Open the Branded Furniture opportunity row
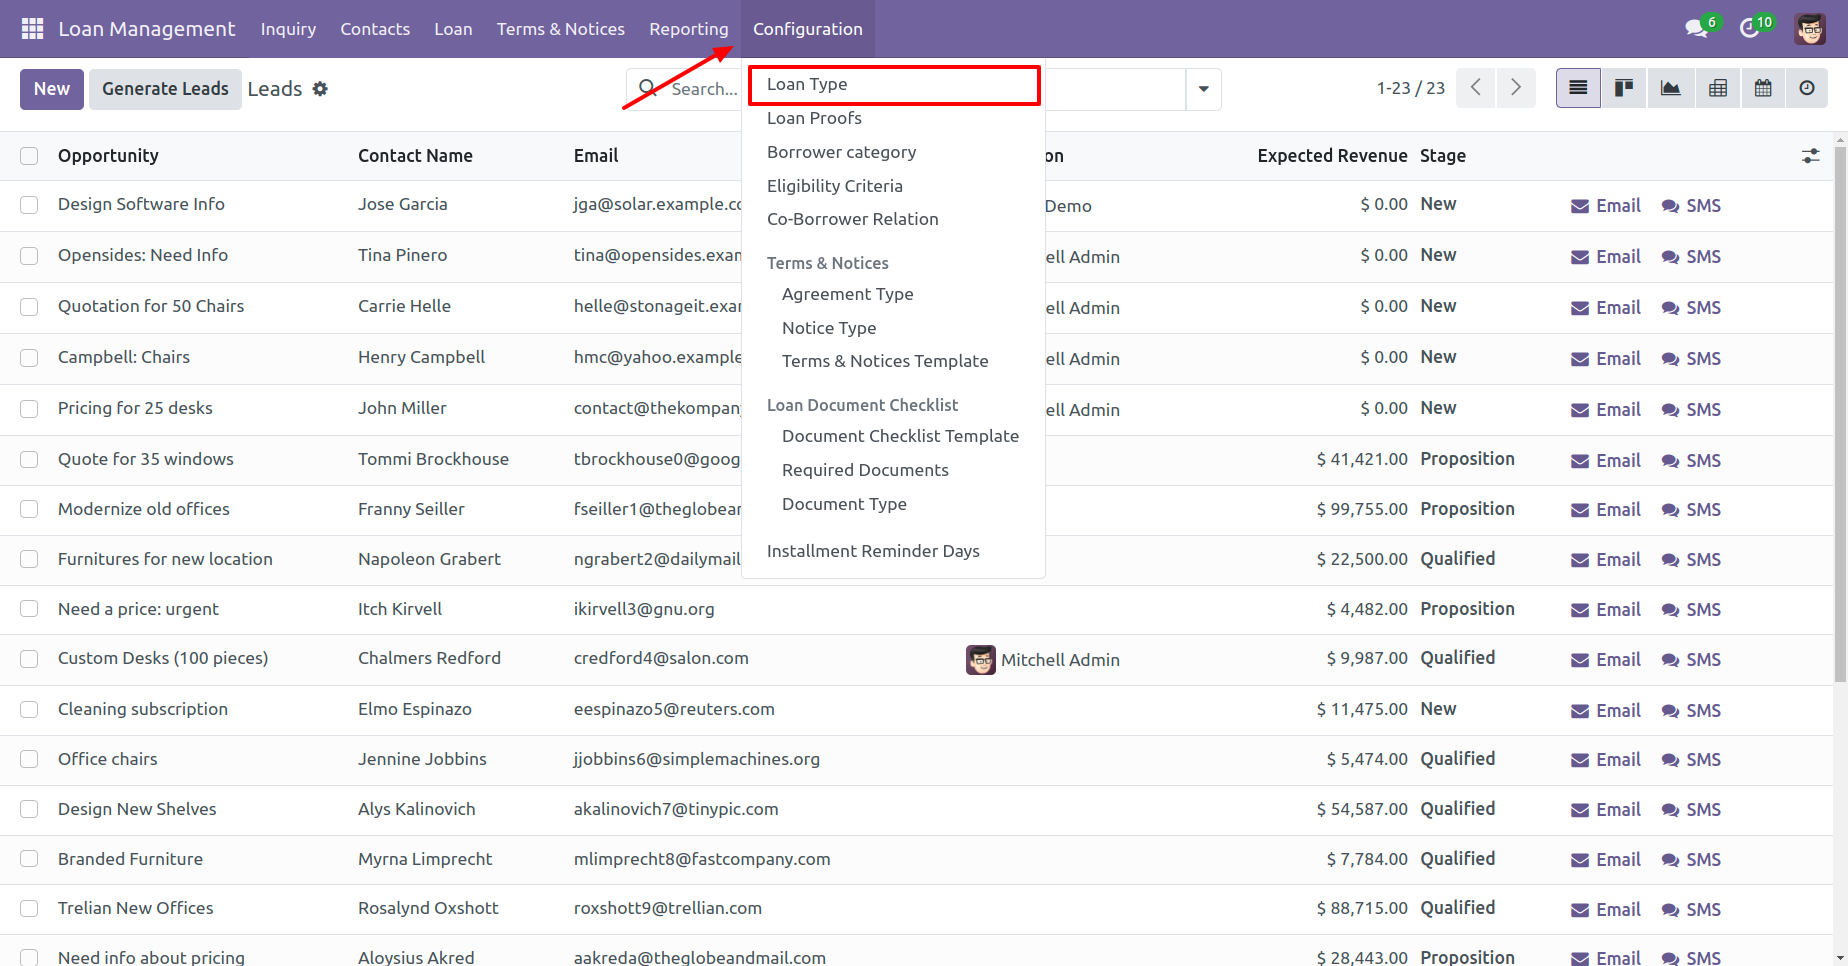This screenshot has width=1848, height=966. [x=917, y=860]
